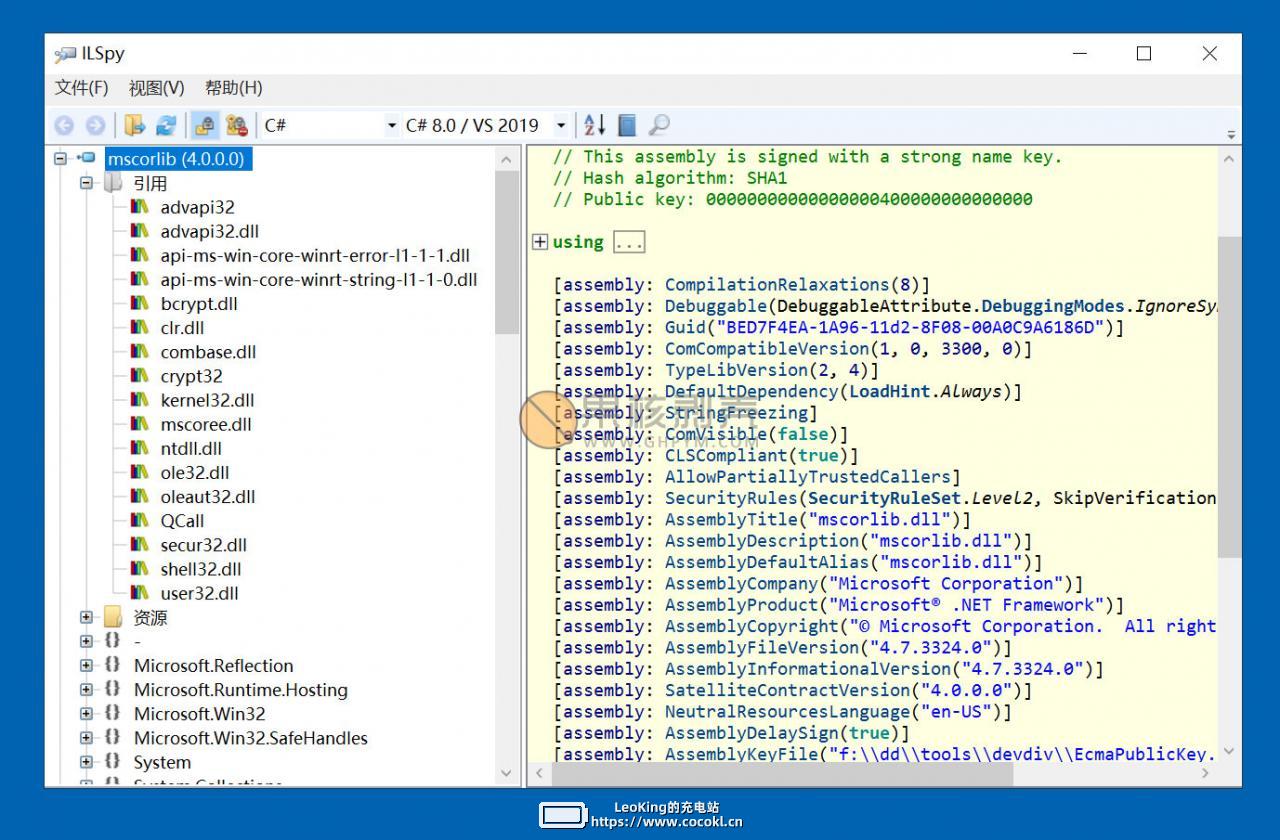Click the blue book toolbar icon

pos(627,125)
